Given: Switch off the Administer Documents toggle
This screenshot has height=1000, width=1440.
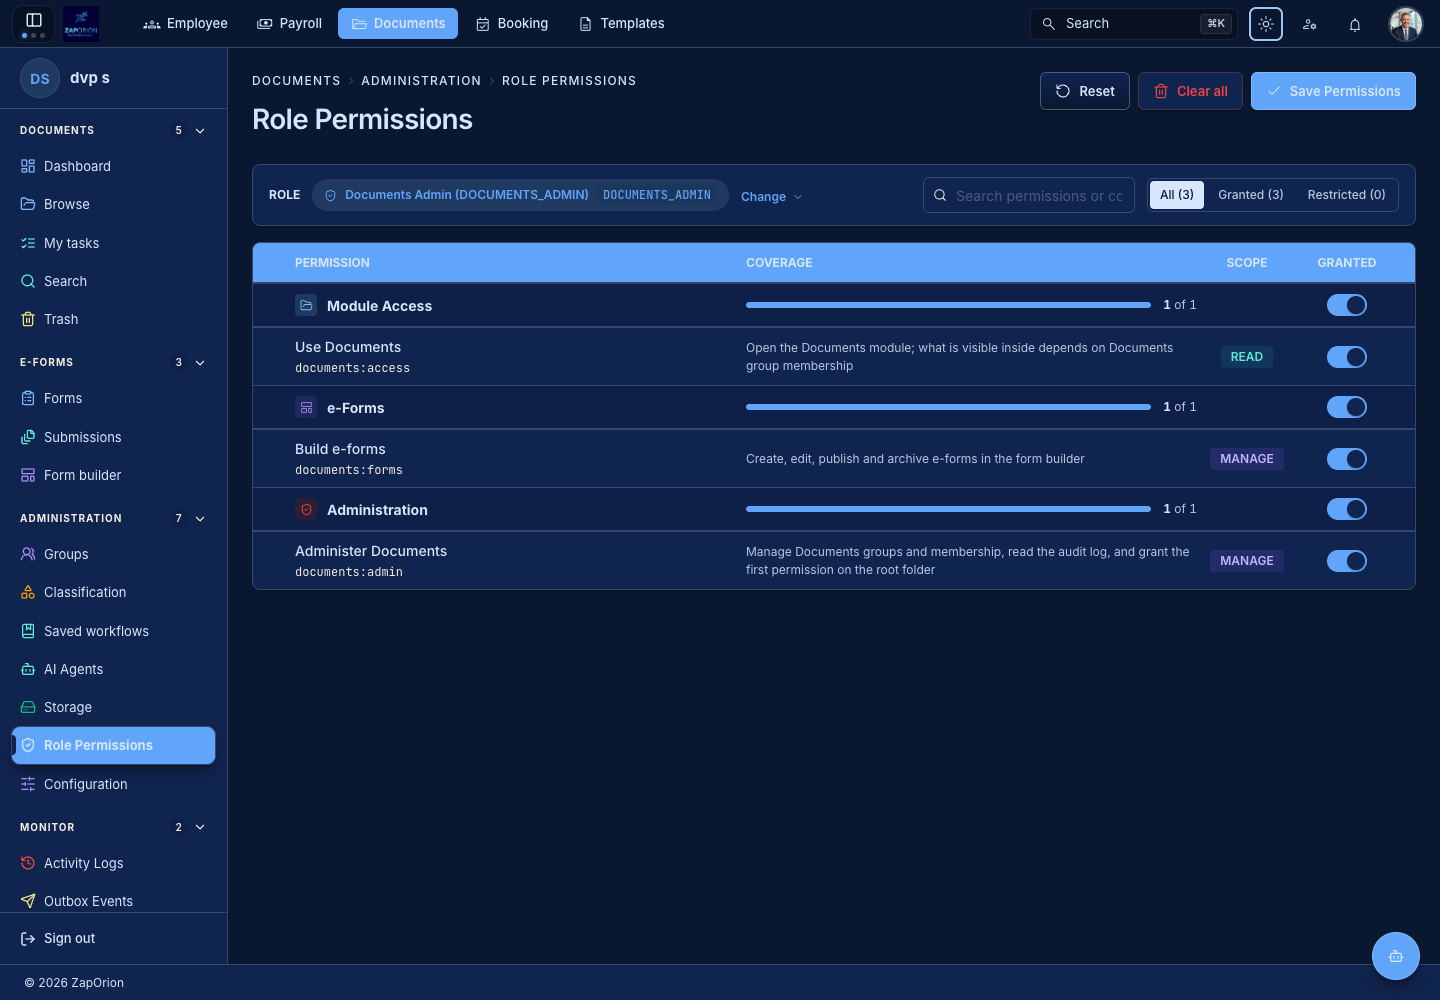Looking at the screenshot, I should click(1347, 561).
